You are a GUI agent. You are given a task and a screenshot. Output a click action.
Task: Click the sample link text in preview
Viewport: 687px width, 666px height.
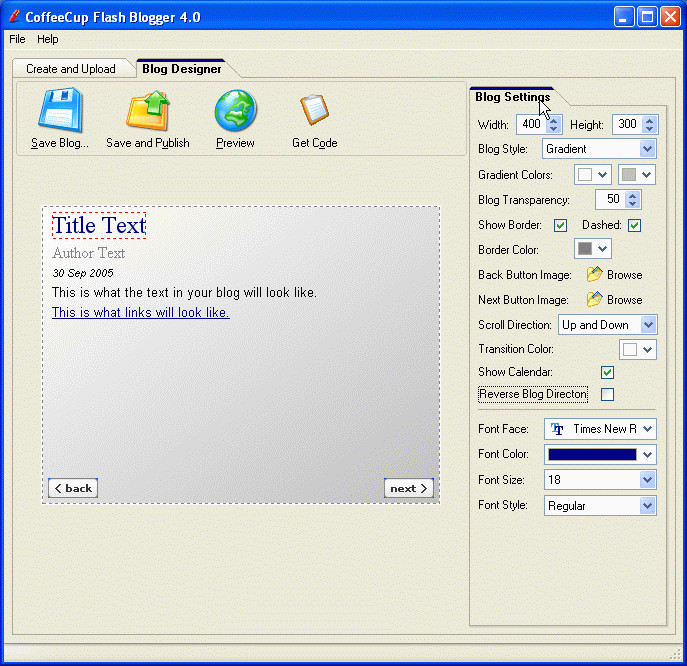pyautogui.click(x=141, y=312)
